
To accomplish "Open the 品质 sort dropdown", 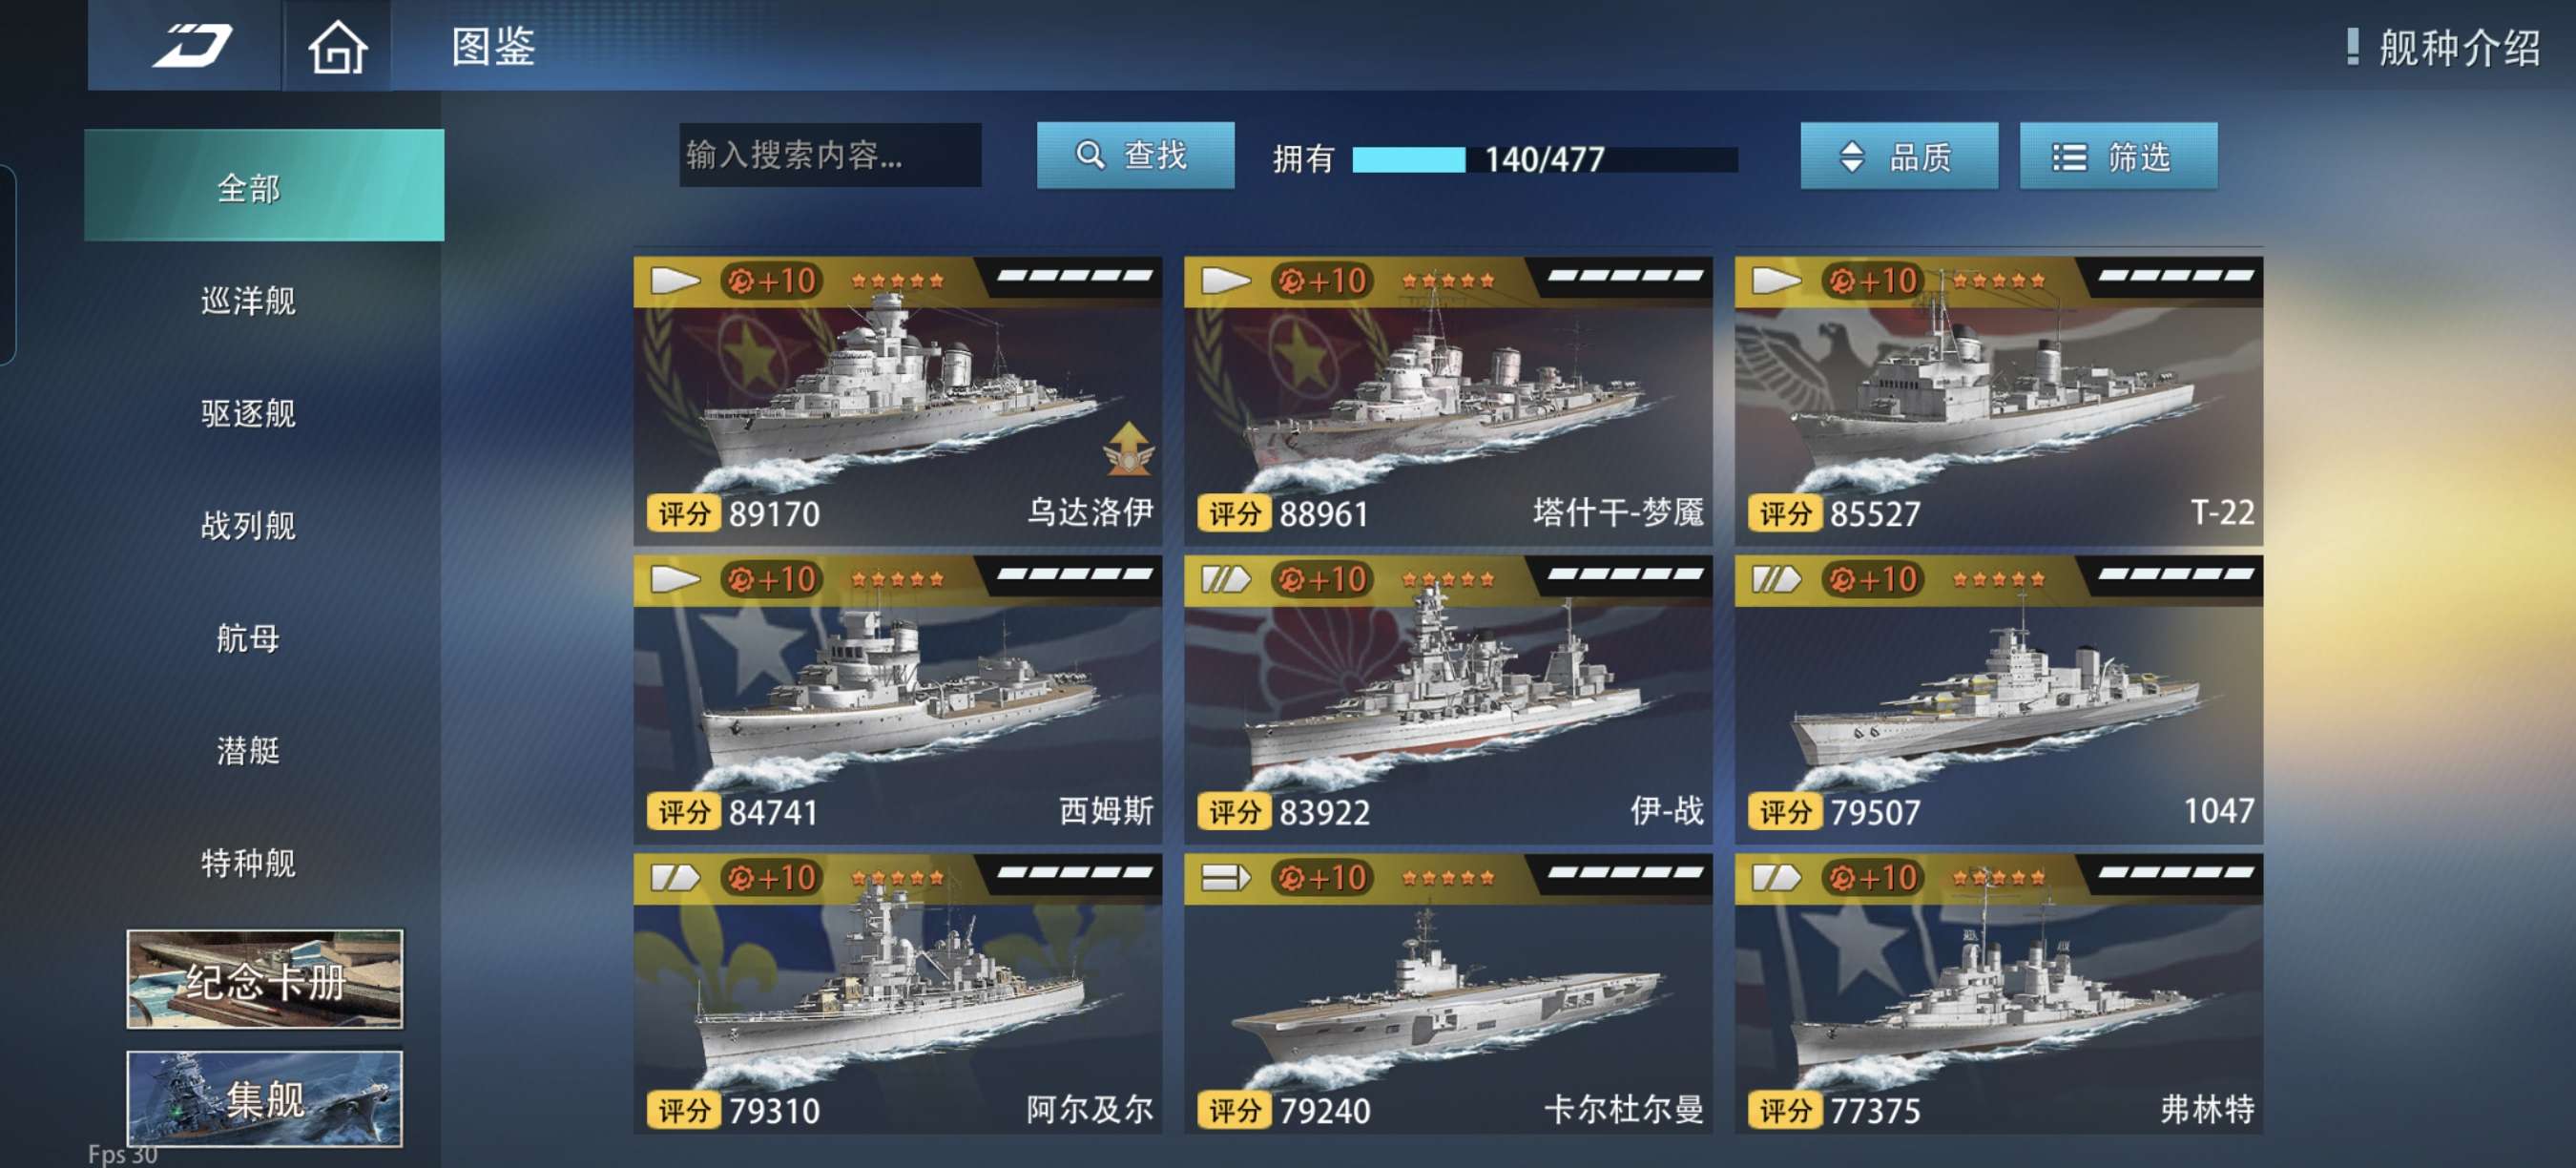I will [x=1899, y=155].
